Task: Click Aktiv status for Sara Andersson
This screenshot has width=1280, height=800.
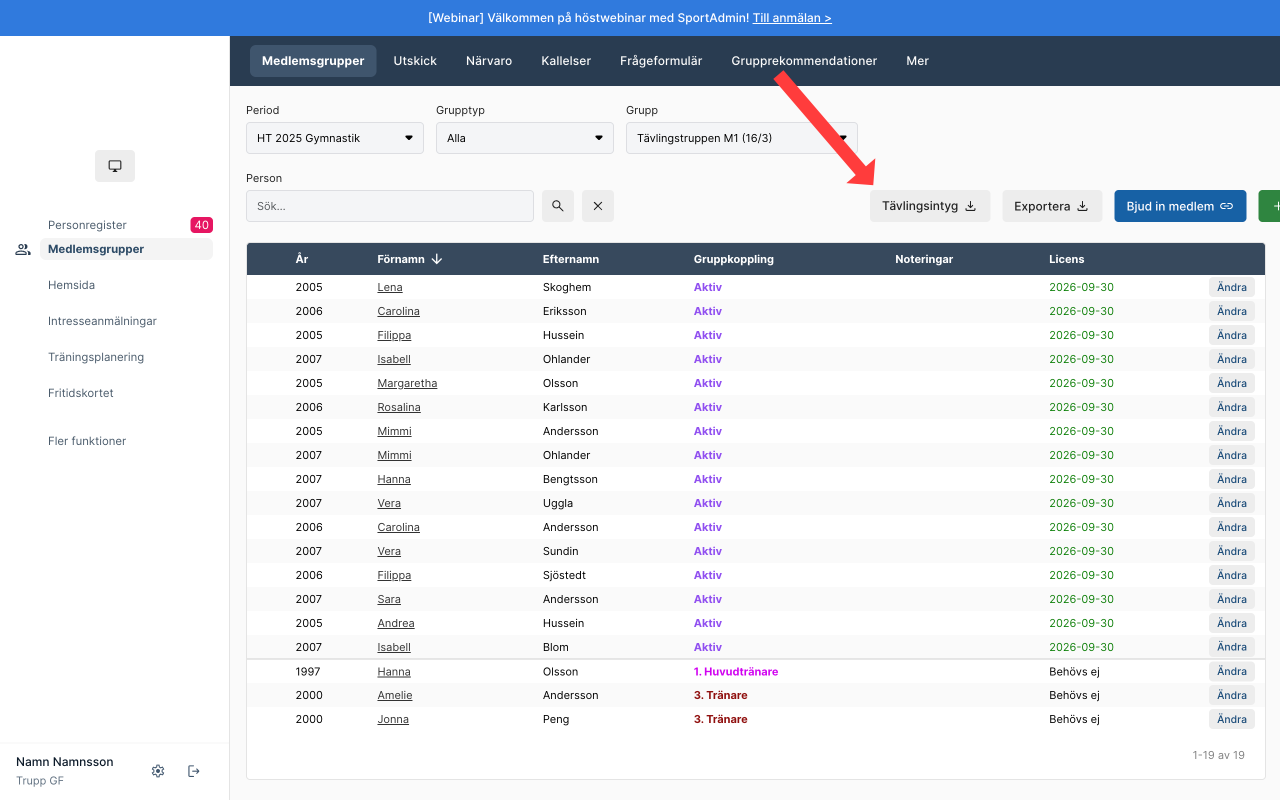Action: [x=708, y=599]
